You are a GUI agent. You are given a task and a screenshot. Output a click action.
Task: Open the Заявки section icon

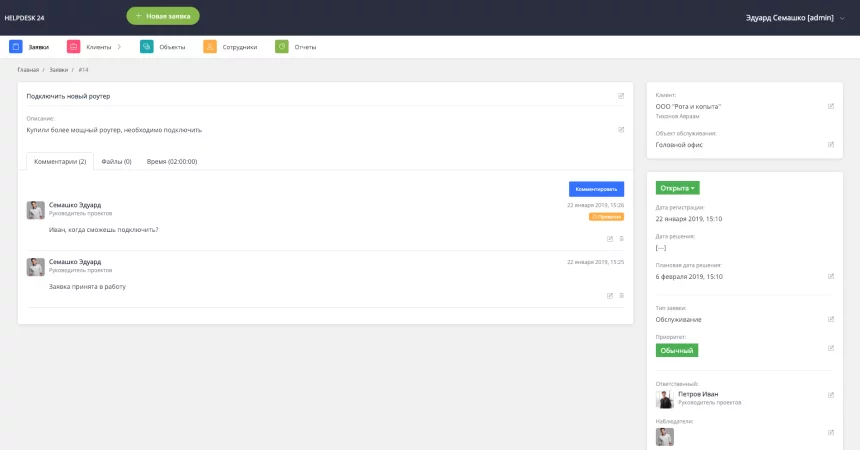pyautogui.click(x=16, y=46)
